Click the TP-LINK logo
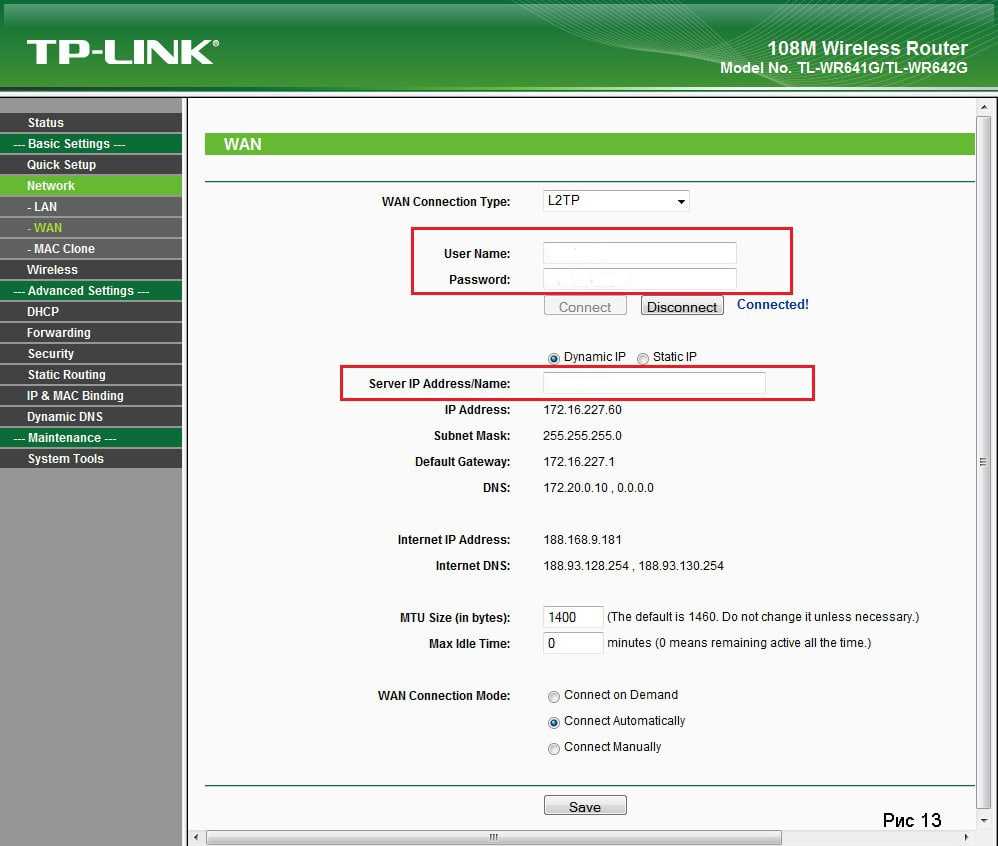The height and width of the screenshot is (846, 998). coord(122,52)
